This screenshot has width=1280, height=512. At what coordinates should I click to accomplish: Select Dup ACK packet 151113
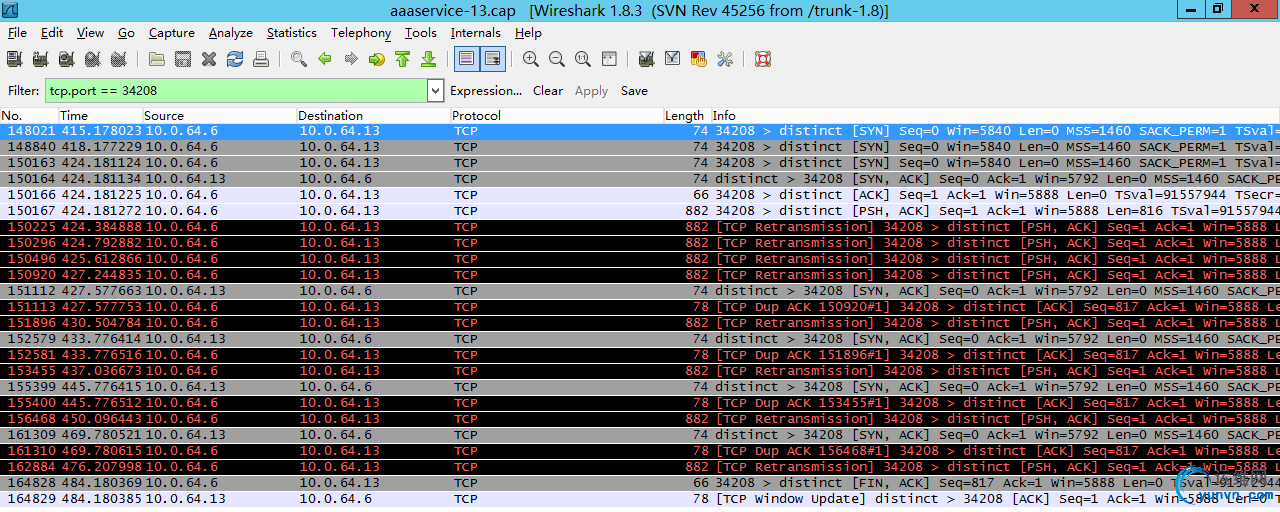pos(640,307)
